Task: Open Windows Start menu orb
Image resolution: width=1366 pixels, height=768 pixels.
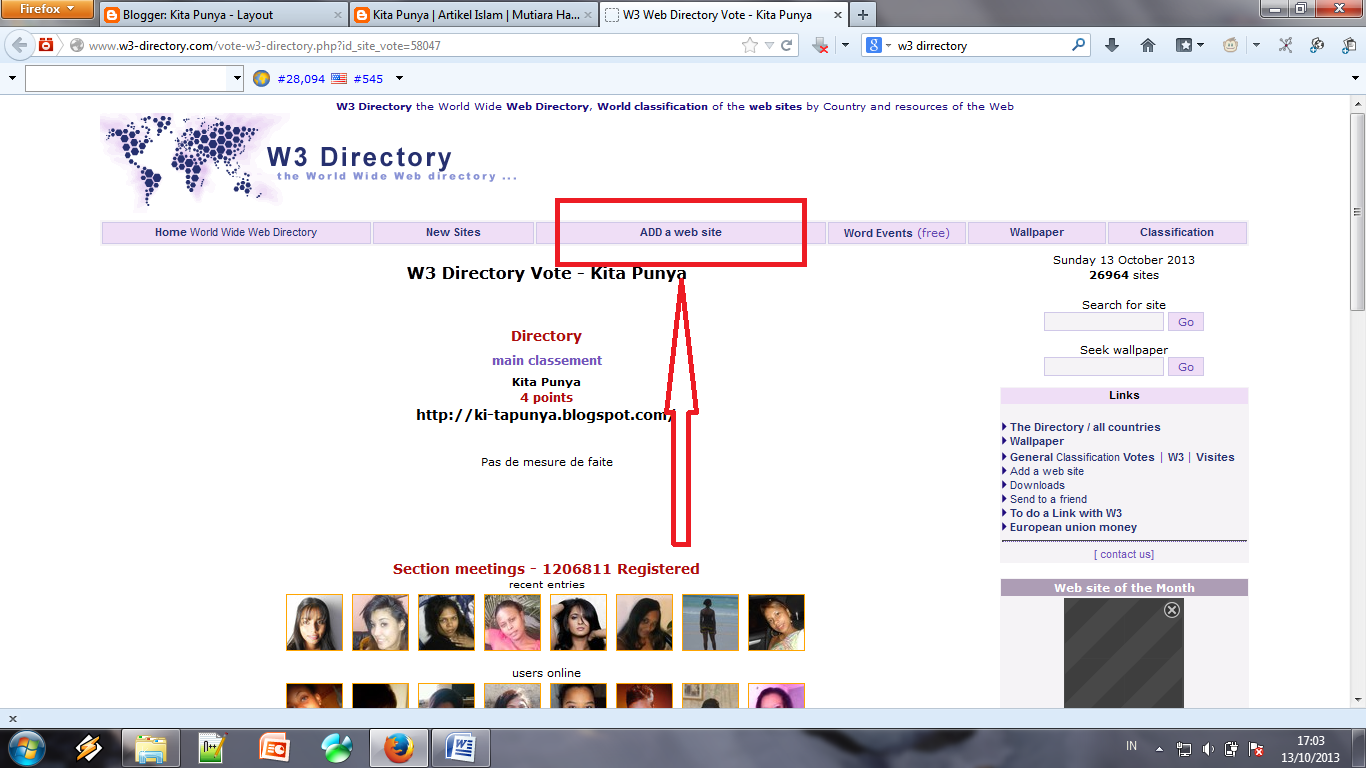Action: [x=25, y=746]
